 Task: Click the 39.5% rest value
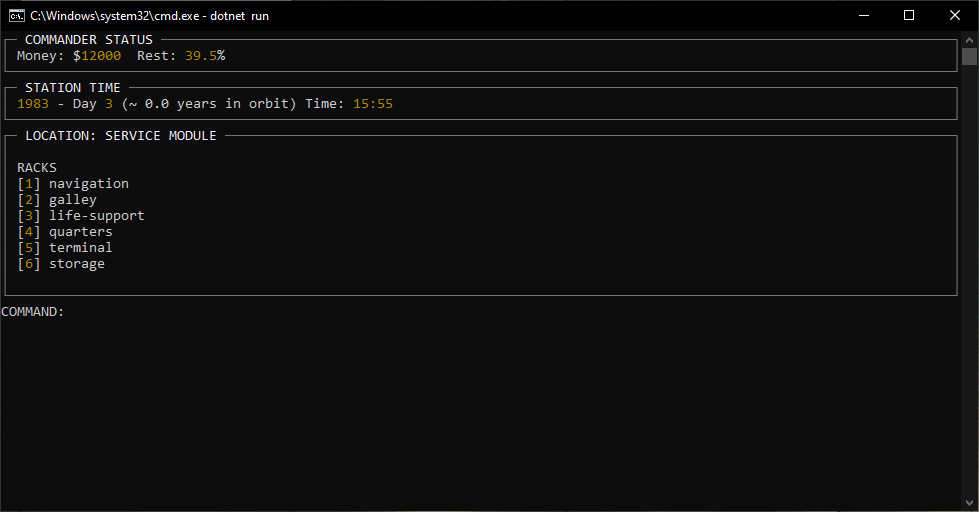(x=205, y=56)
